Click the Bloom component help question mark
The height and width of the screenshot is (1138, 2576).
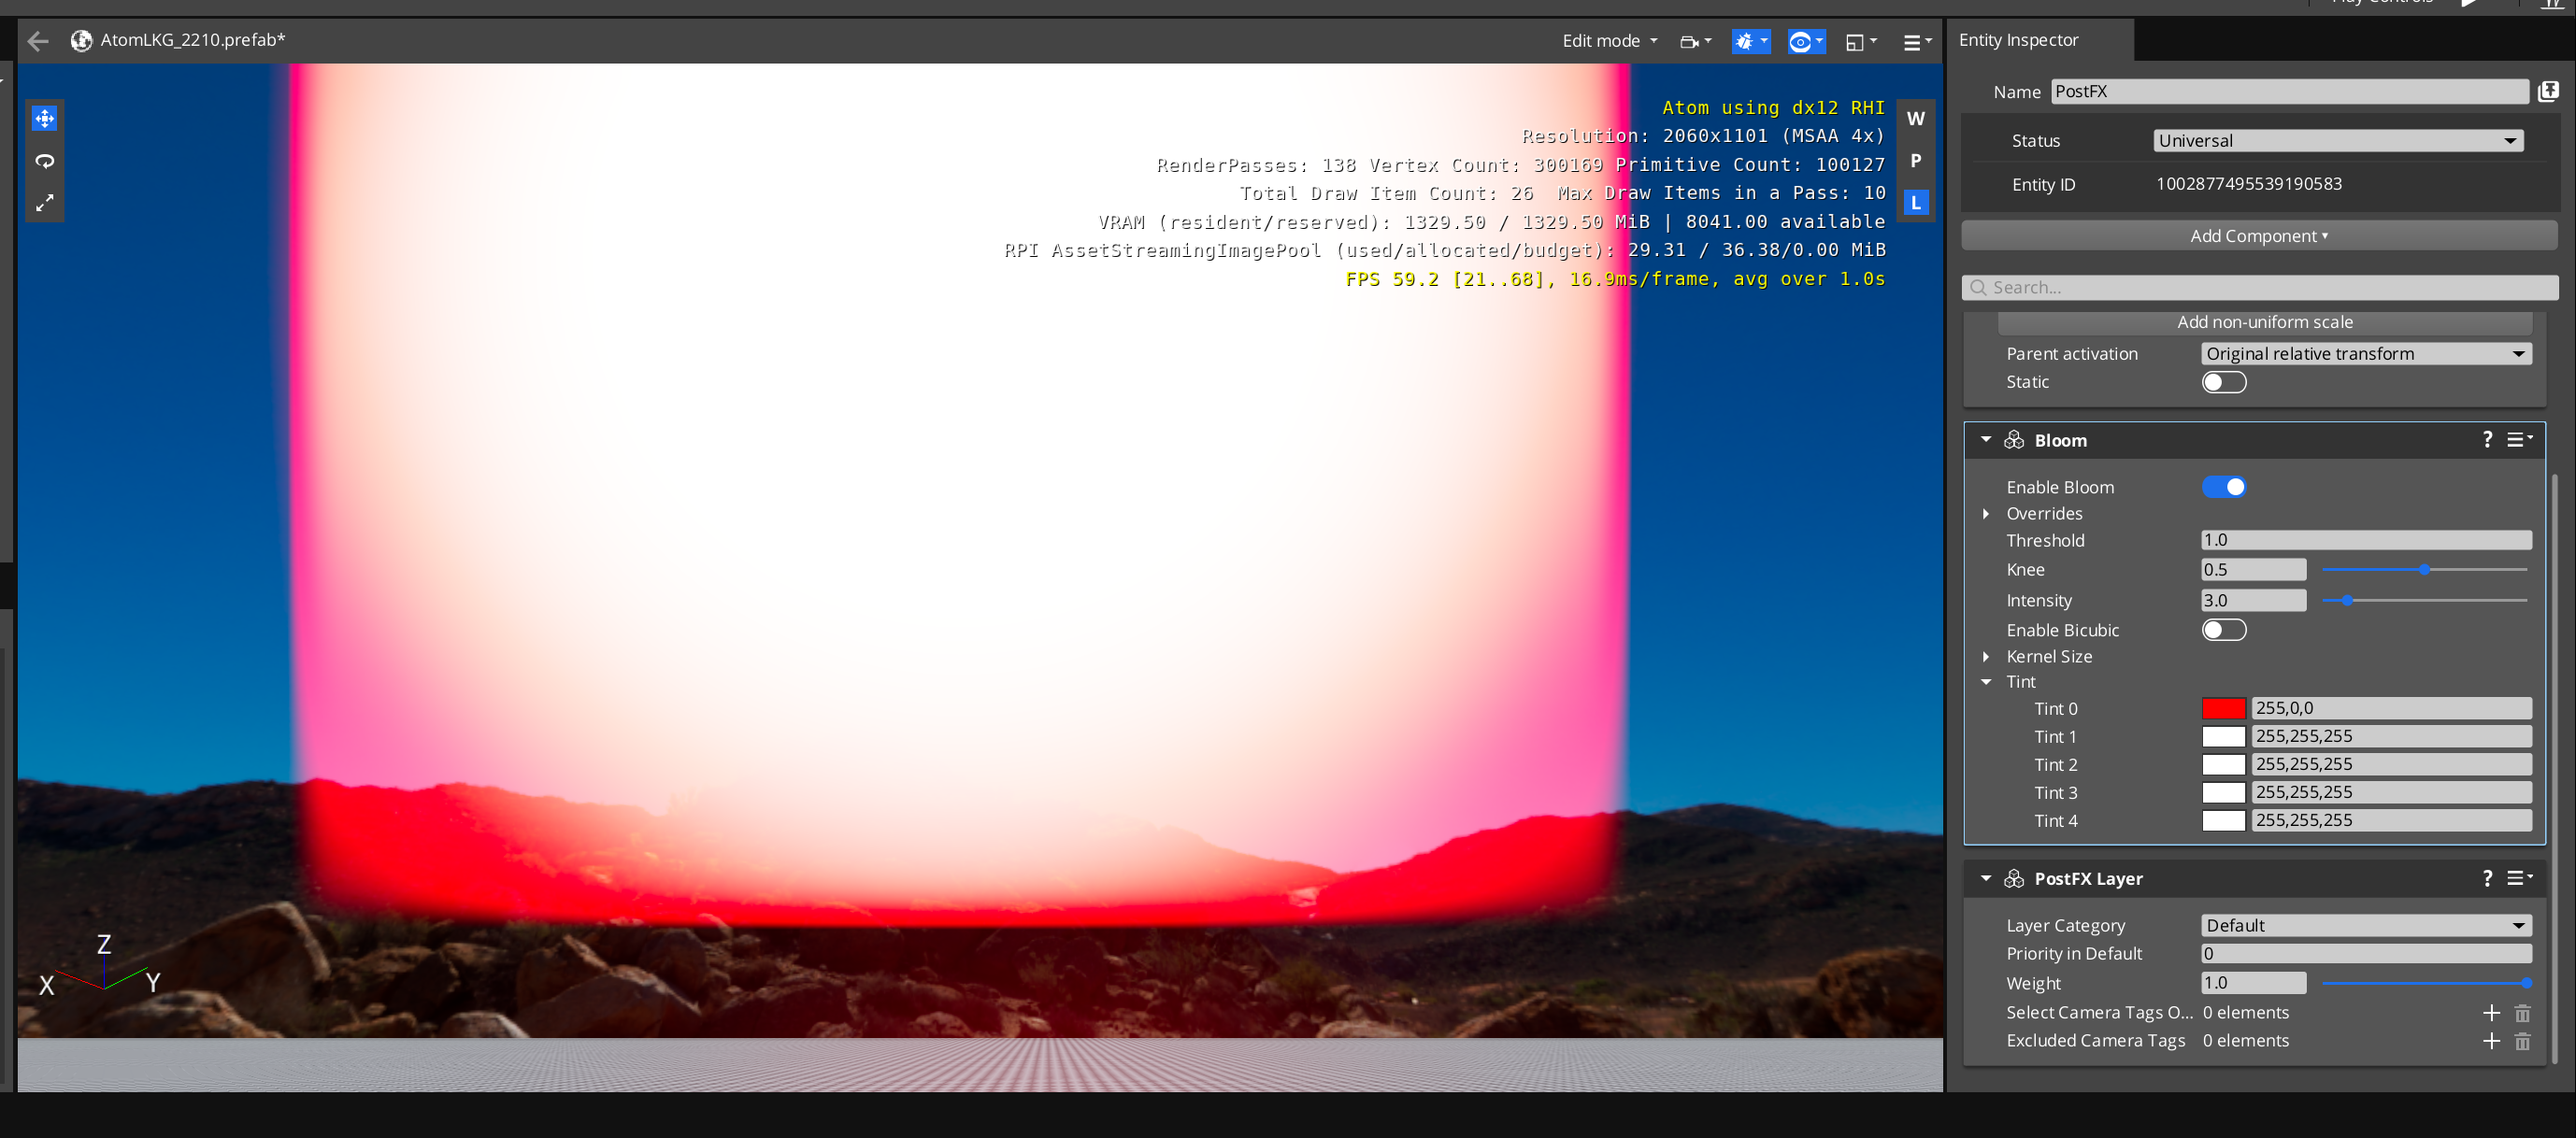tap(2488, 439)
